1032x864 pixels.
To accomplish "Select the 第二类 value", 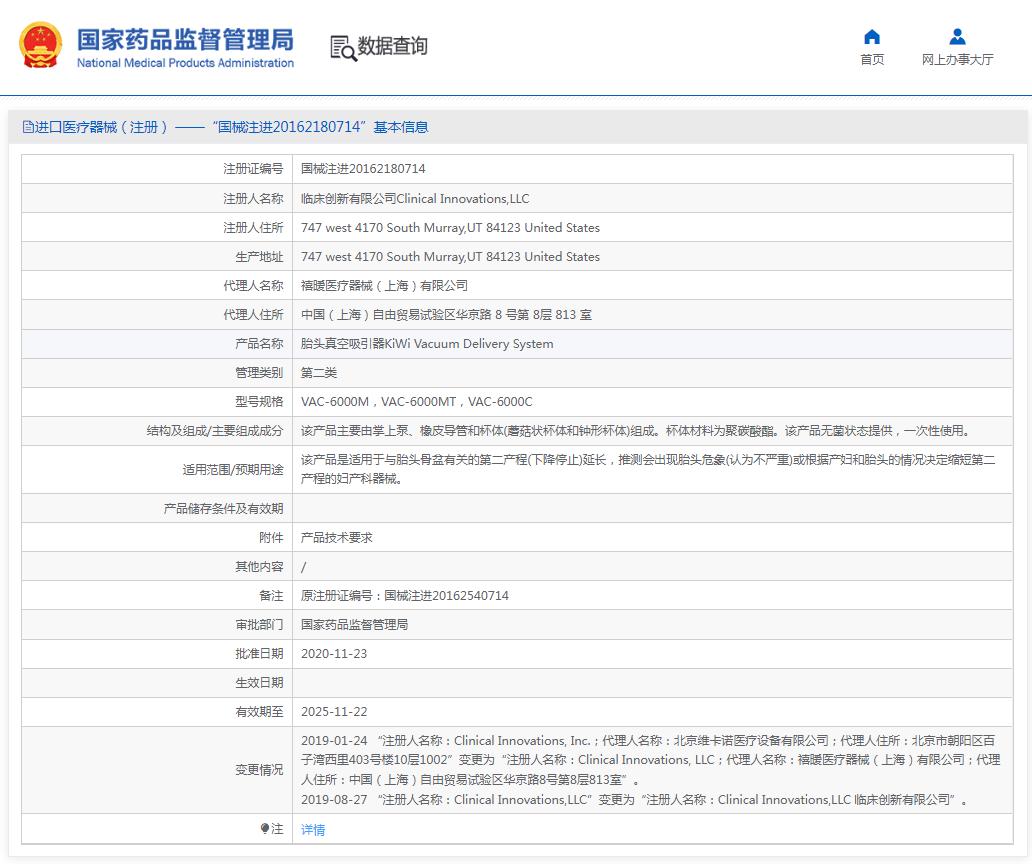I will click(x=319, y=372).
